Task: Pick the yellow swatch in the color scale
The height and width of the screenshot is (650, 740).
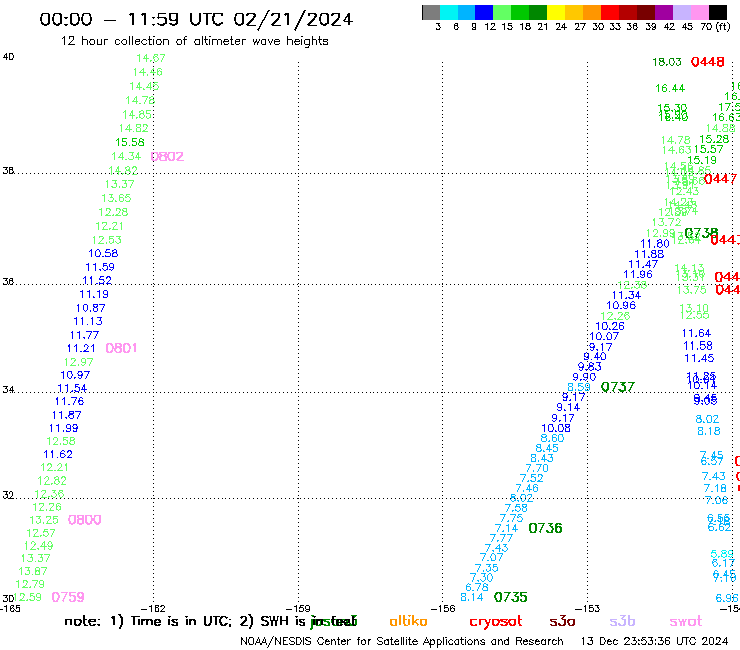Action: (556, 12)
